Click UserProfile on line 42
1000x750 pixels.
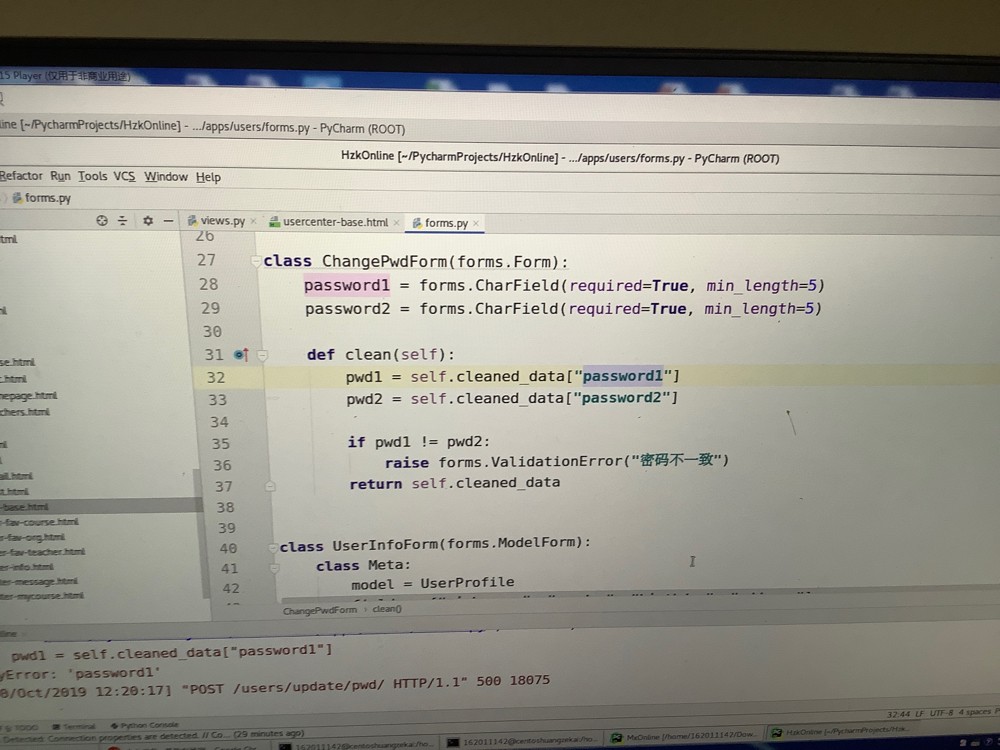(x=467, y=583)
